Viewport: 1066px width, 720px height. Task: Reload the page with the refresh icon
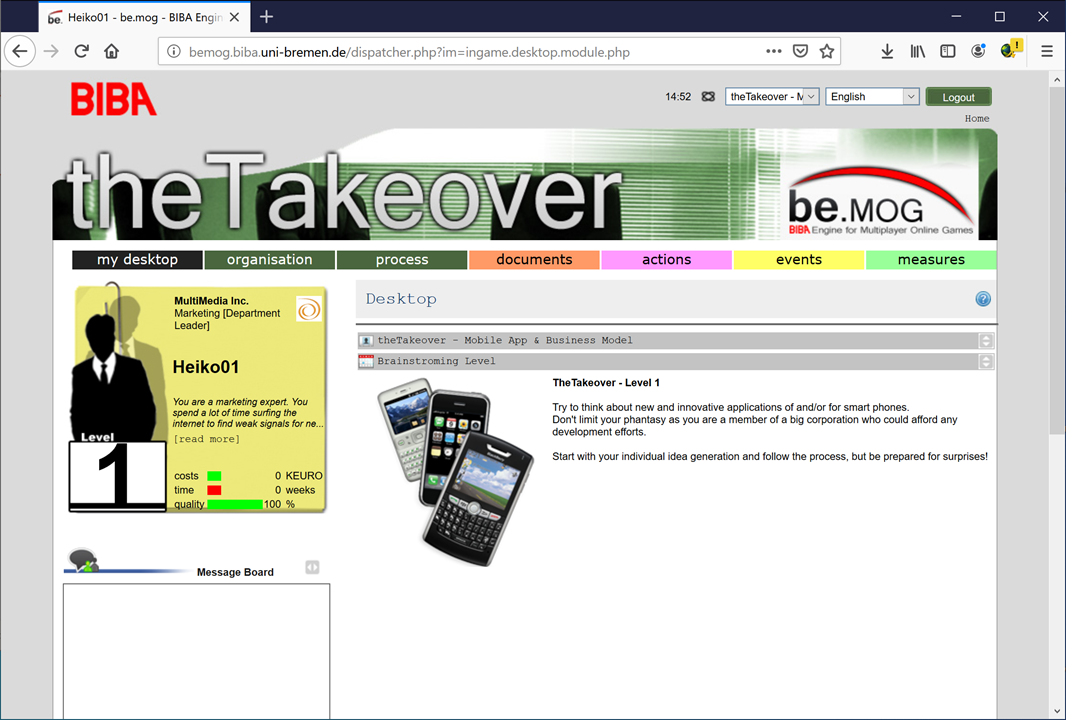click(x=82, y=52)
